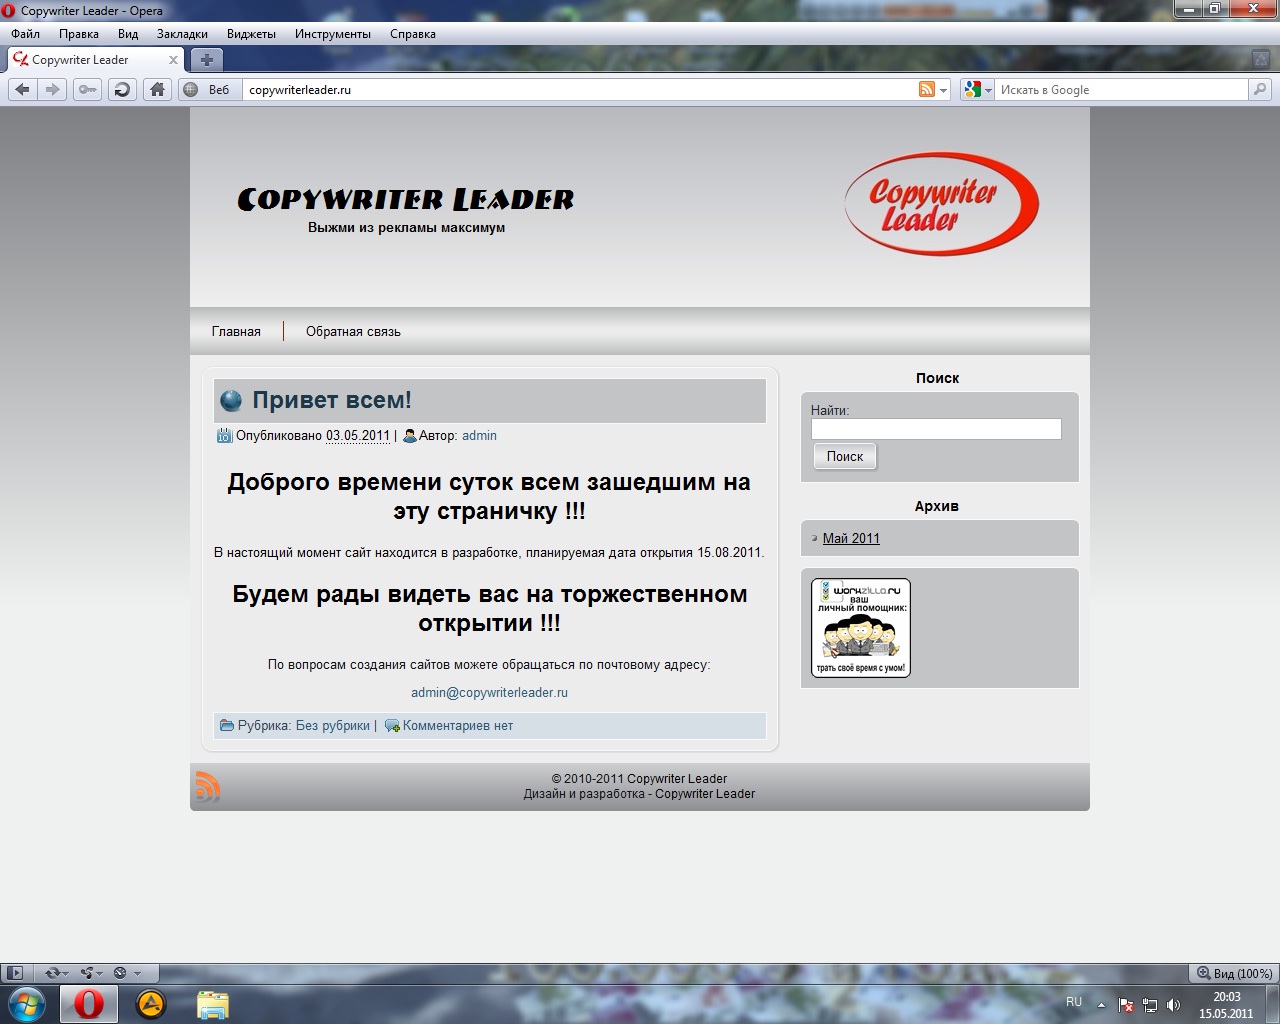The image size is (1280, 1024).
Task: Click the sync arrows icon in the status bar
Action: [52, 972]
